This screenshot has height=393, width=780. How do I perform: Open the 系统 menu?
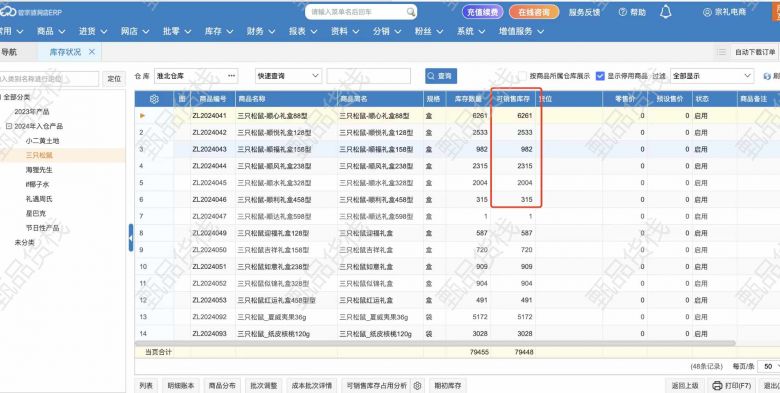pyautogui.click(x=471, y=31)
